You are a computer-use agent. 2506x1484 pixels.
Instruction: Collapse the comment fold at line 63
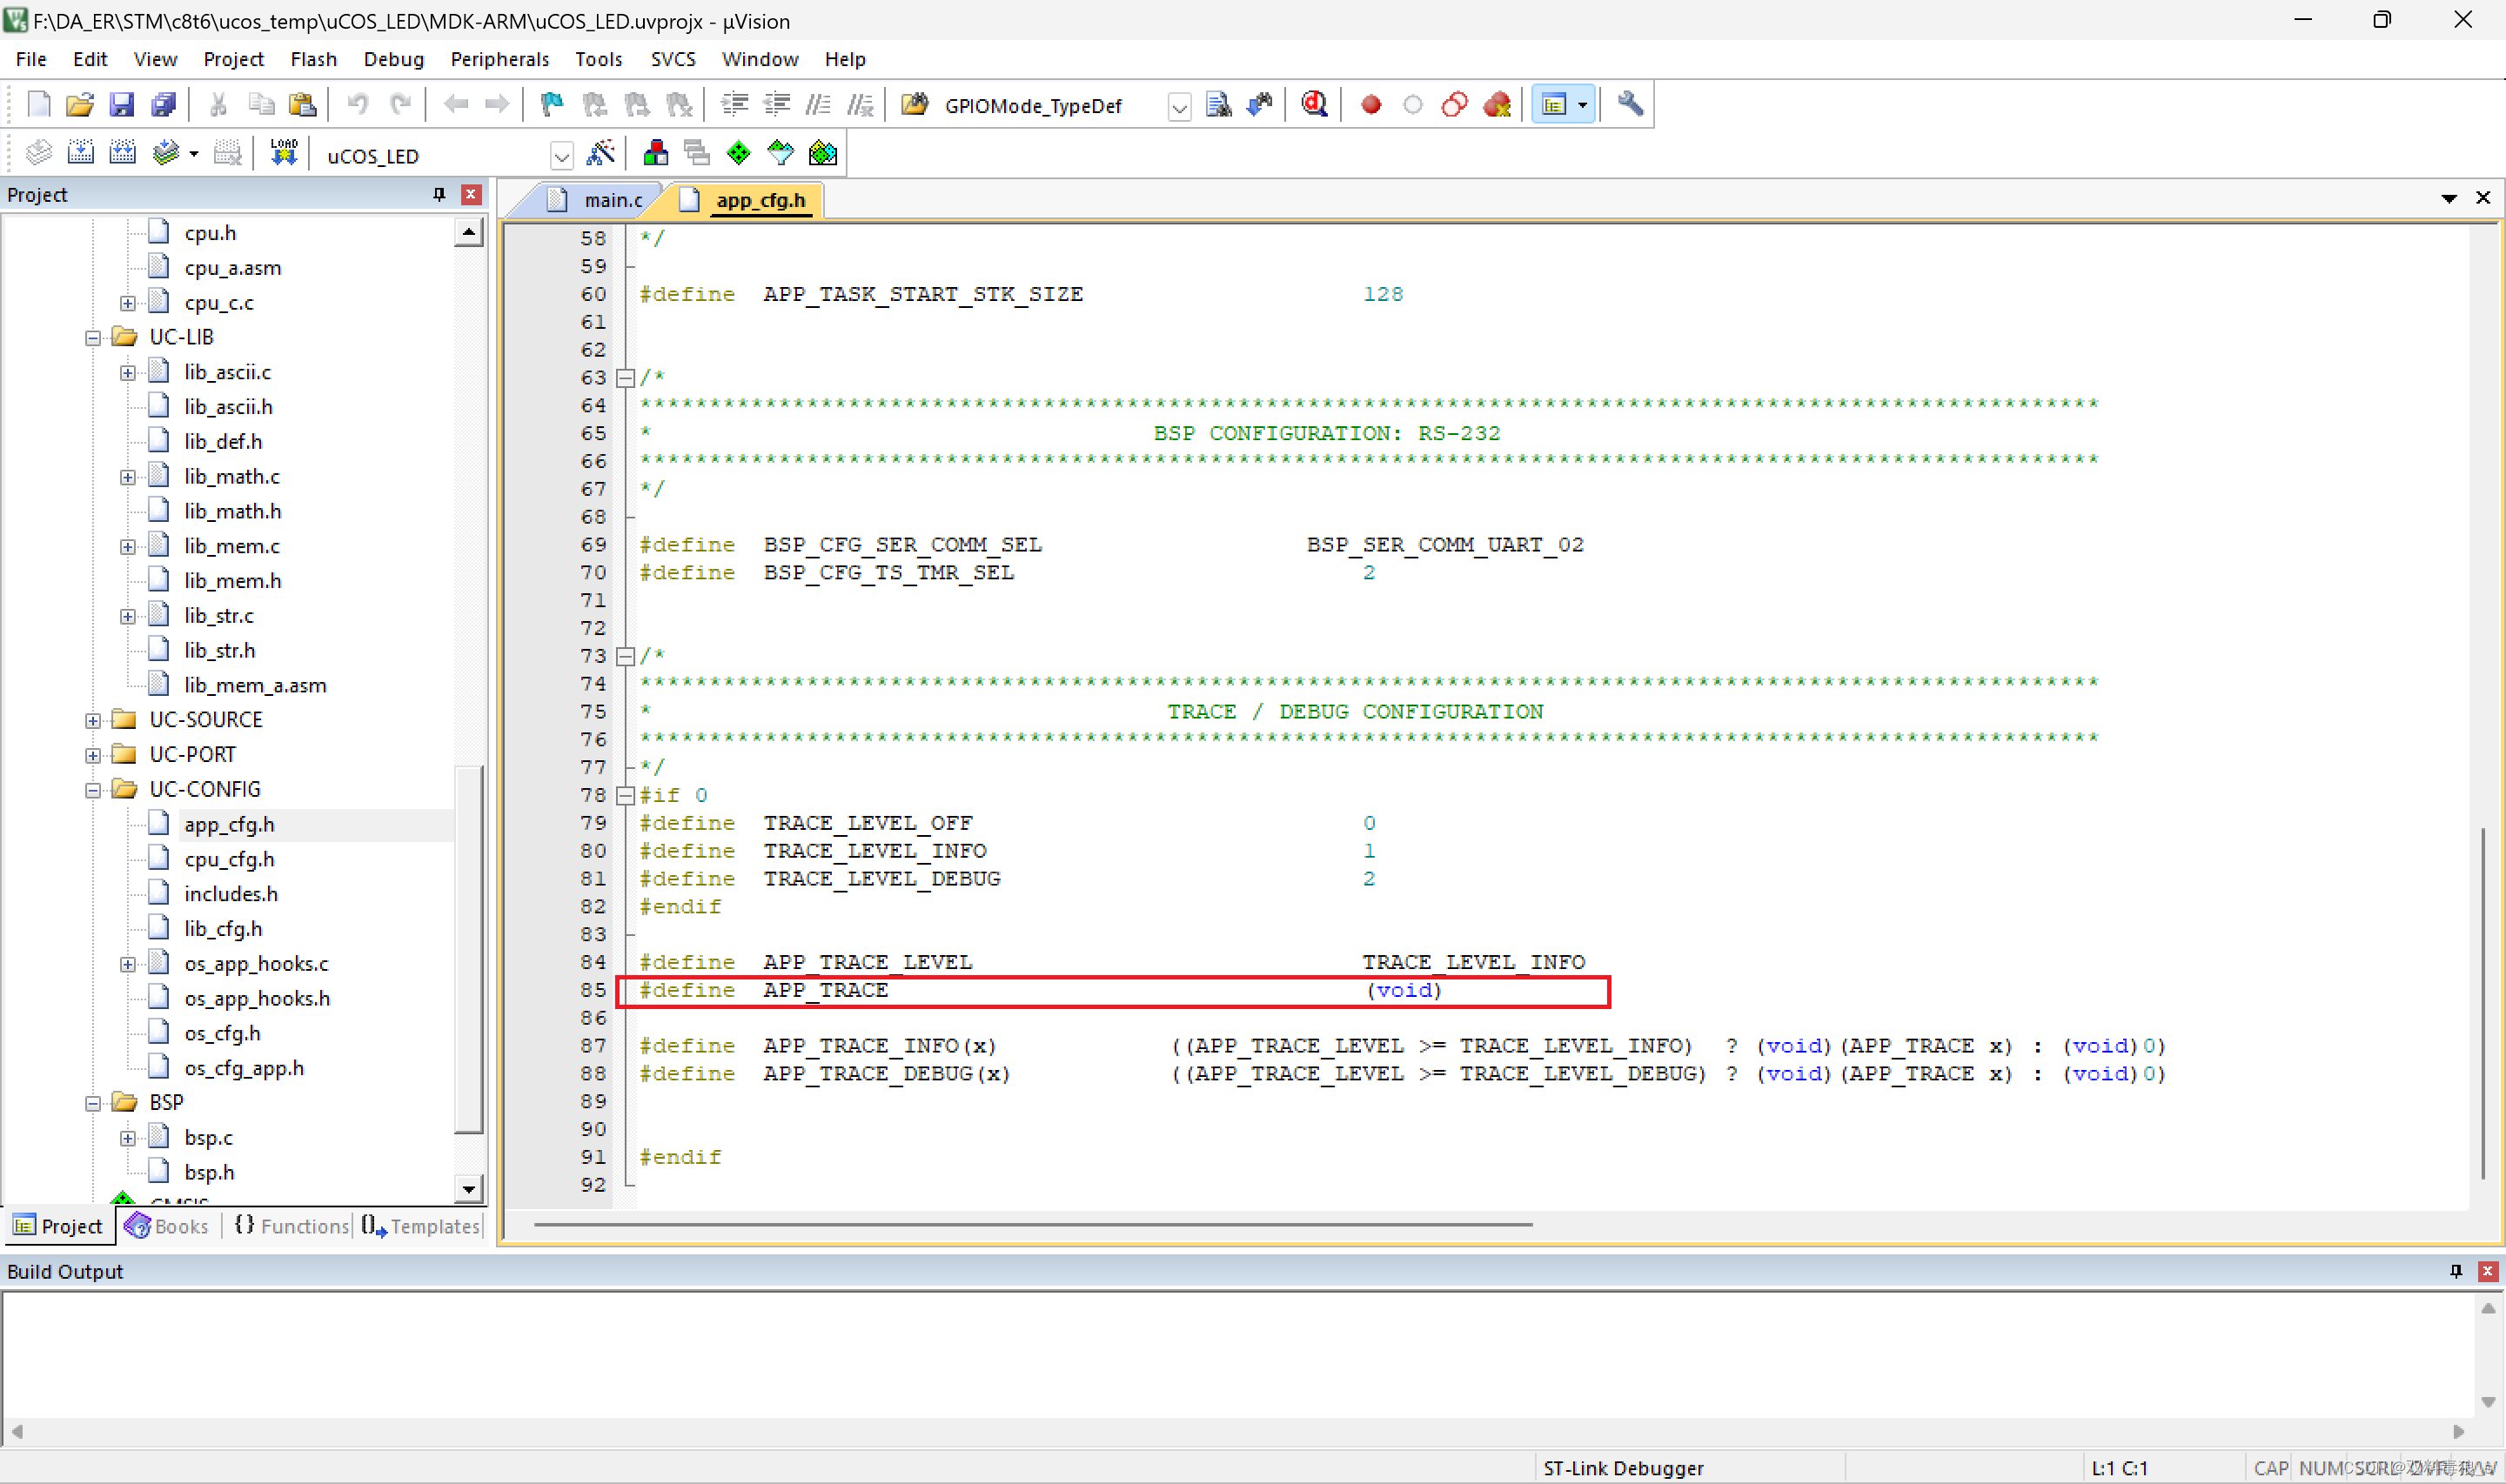(625, 378)
